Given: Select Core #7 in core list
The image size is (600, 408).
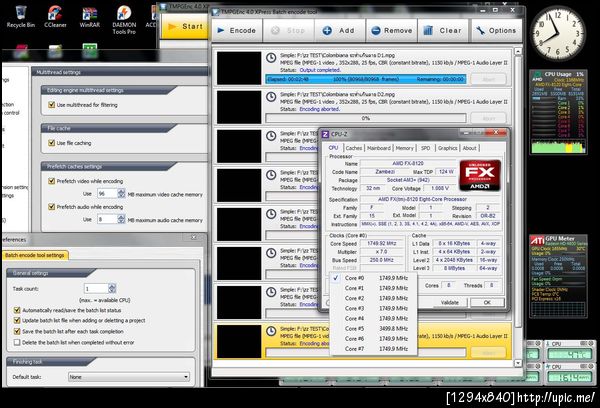Looking at the screenshot, I should click(x=373, y=349).
